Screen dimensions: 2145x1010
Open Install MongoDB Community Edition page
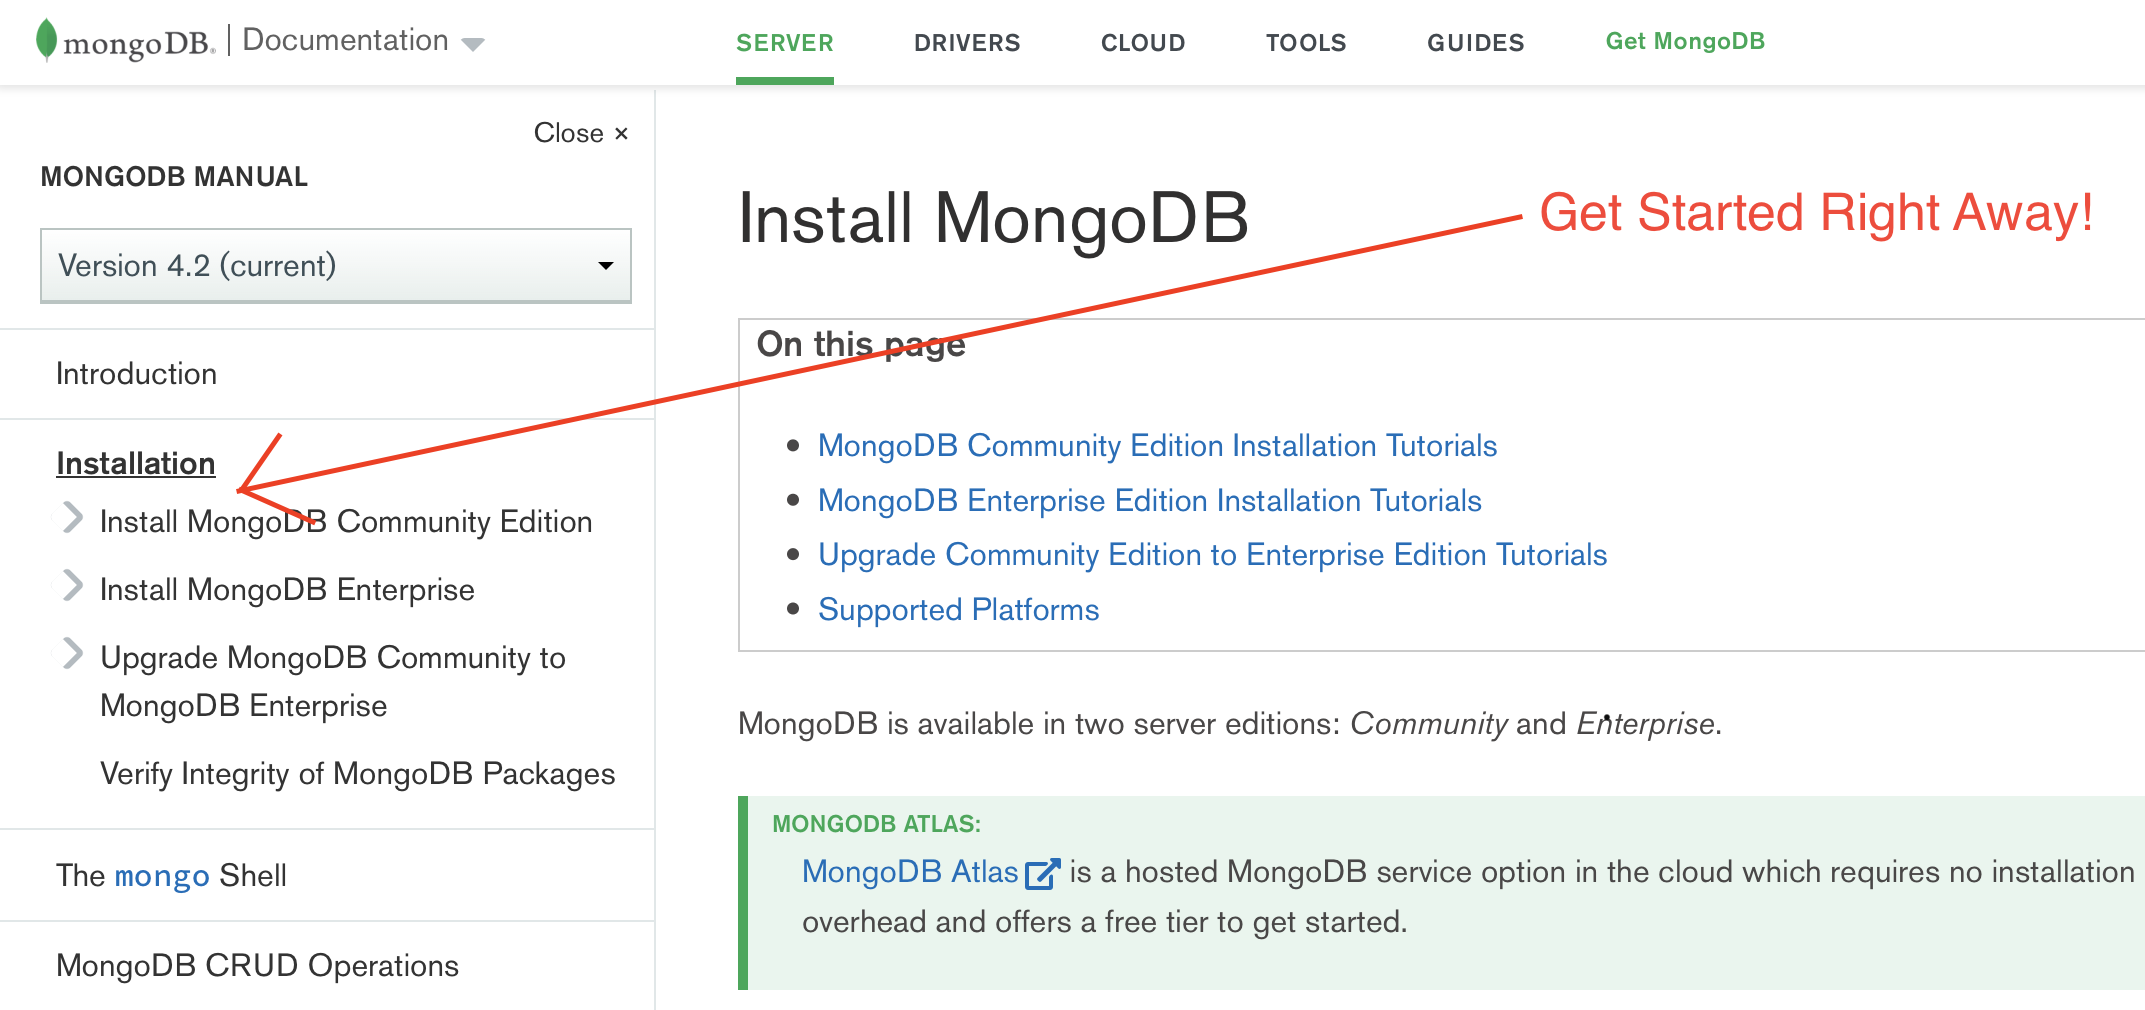pos(346,522)
